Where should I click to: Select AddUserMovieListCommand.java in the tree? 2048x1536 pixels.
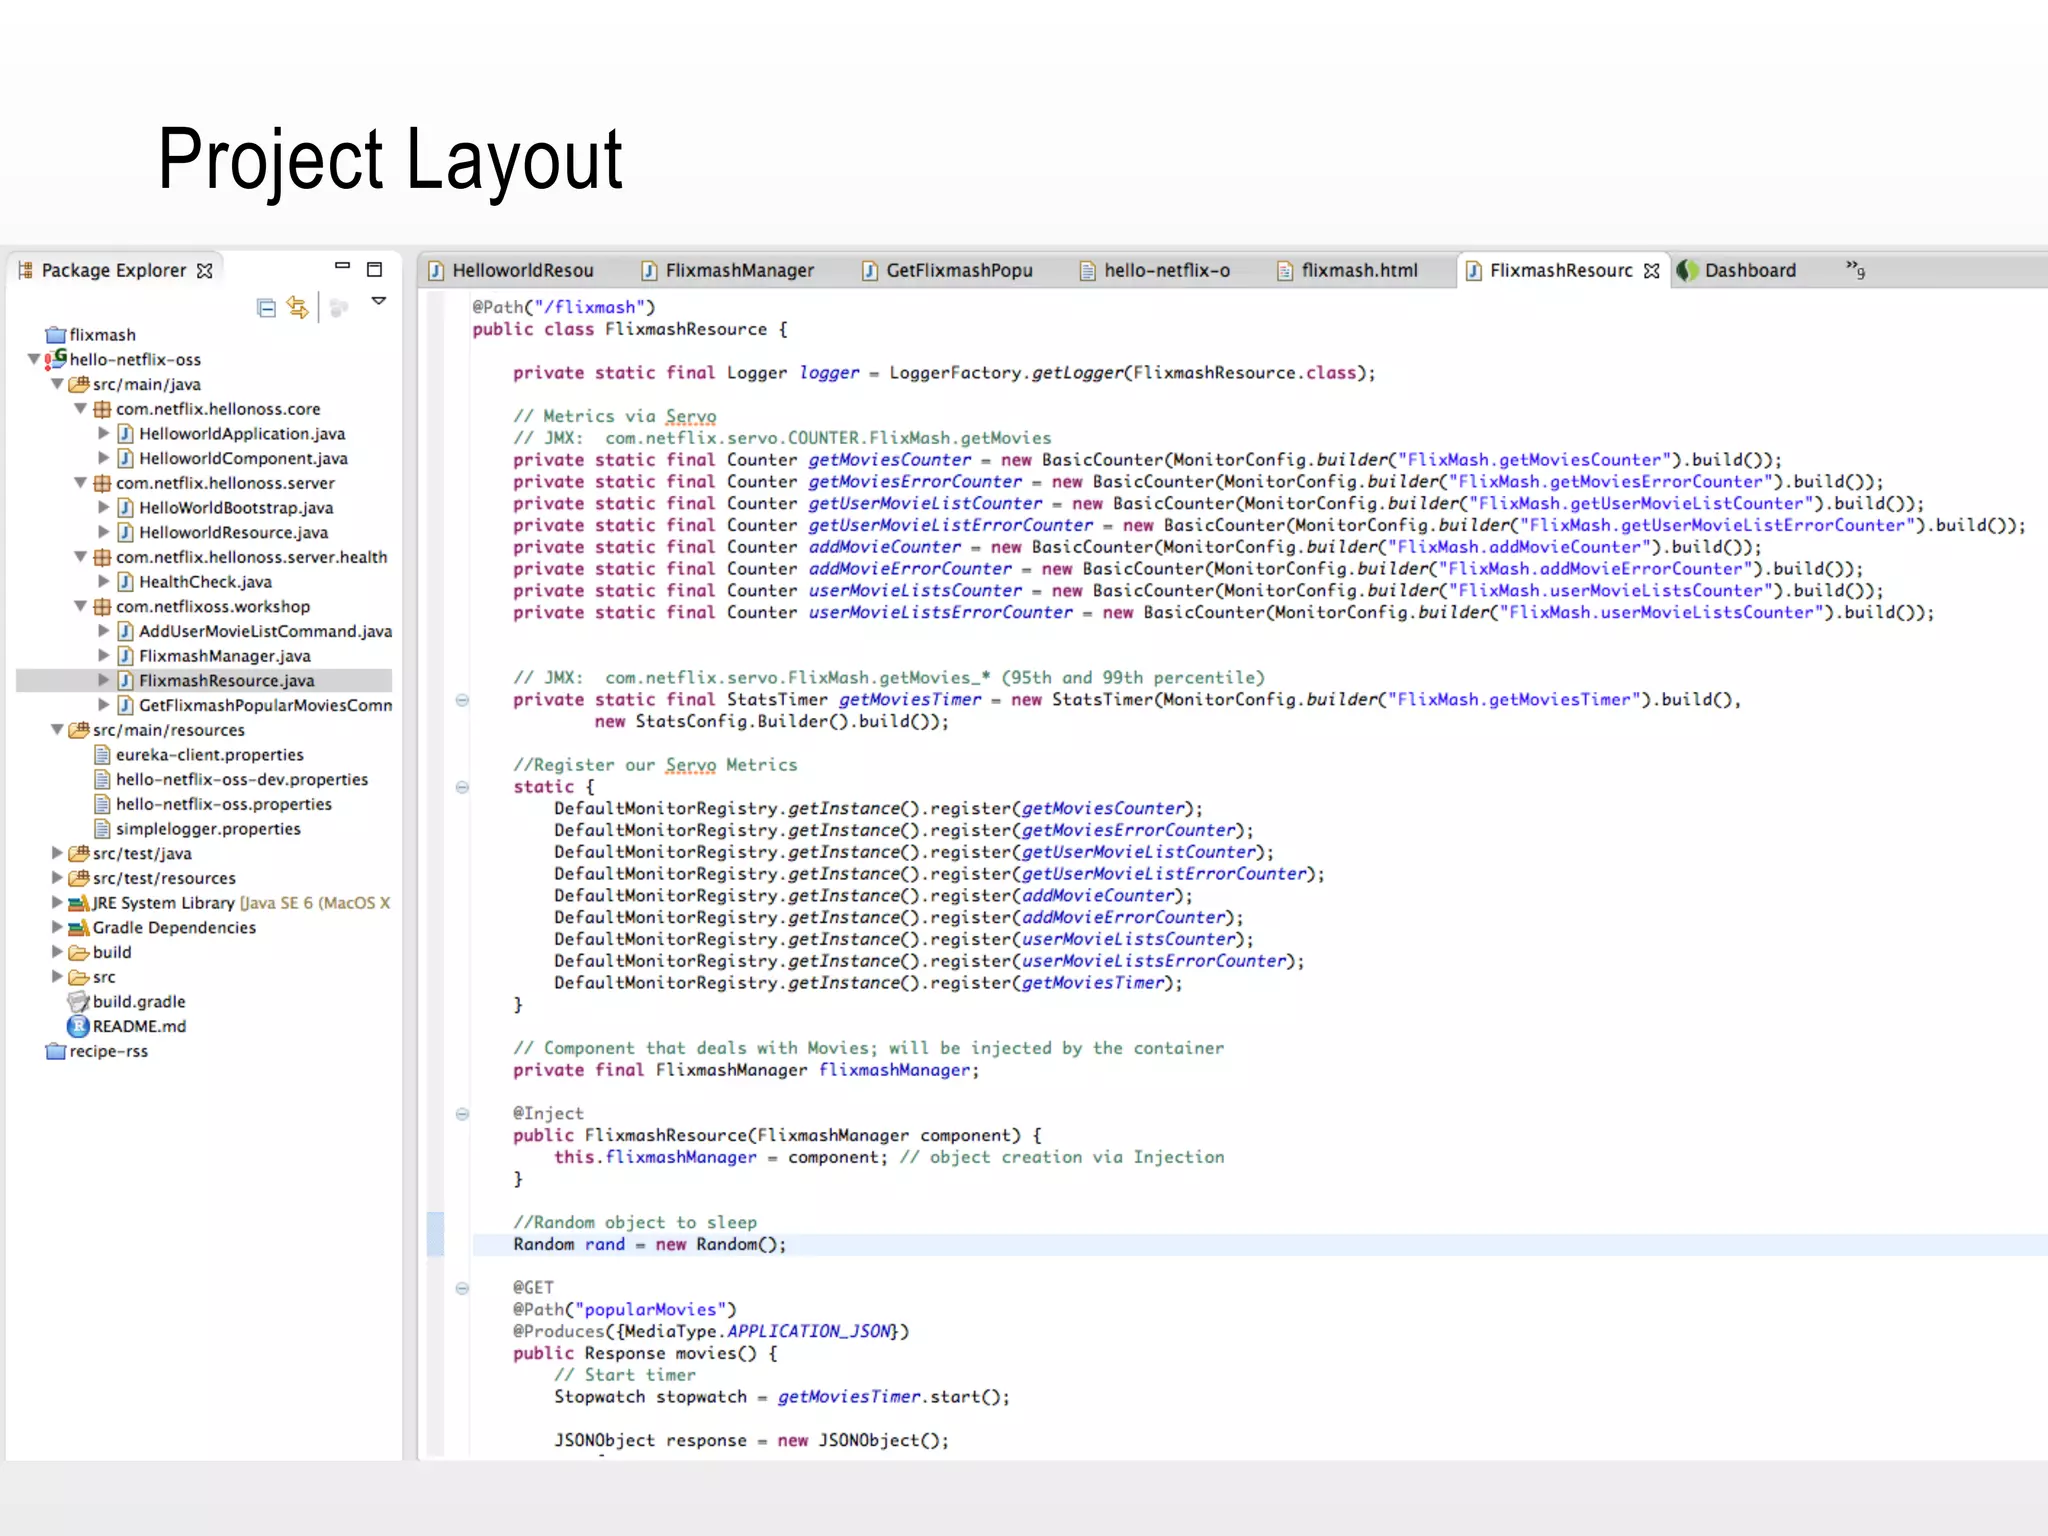click(x=265, y=631)
